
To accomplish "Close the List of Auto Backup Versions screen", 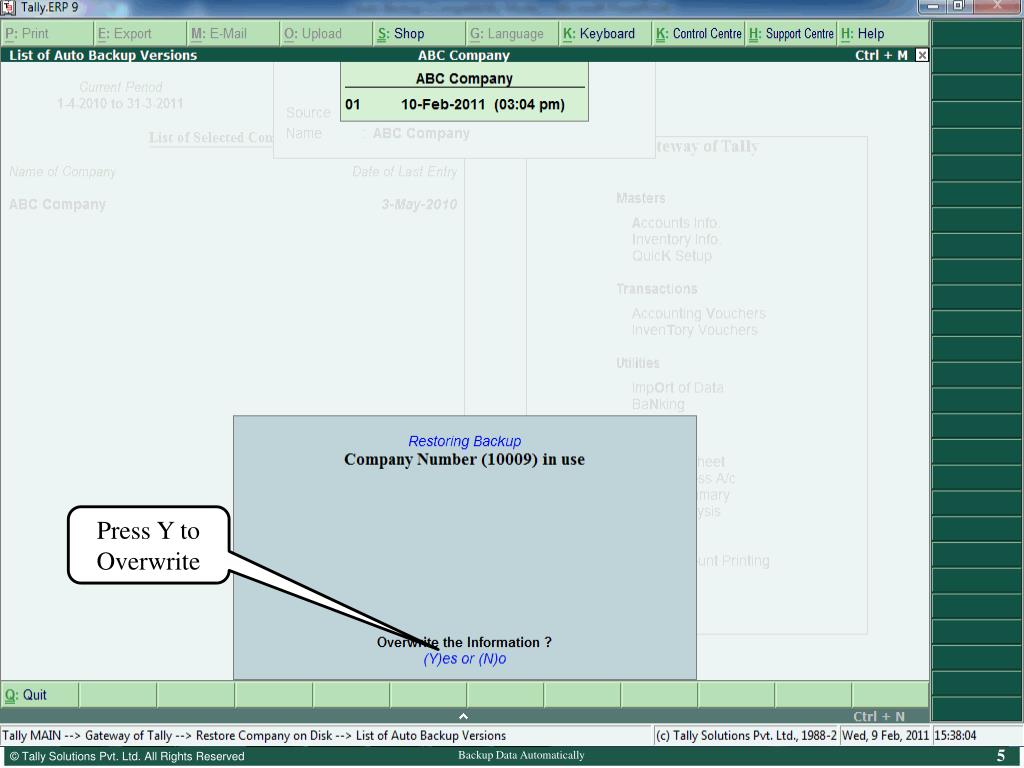I will coord(921,56).
